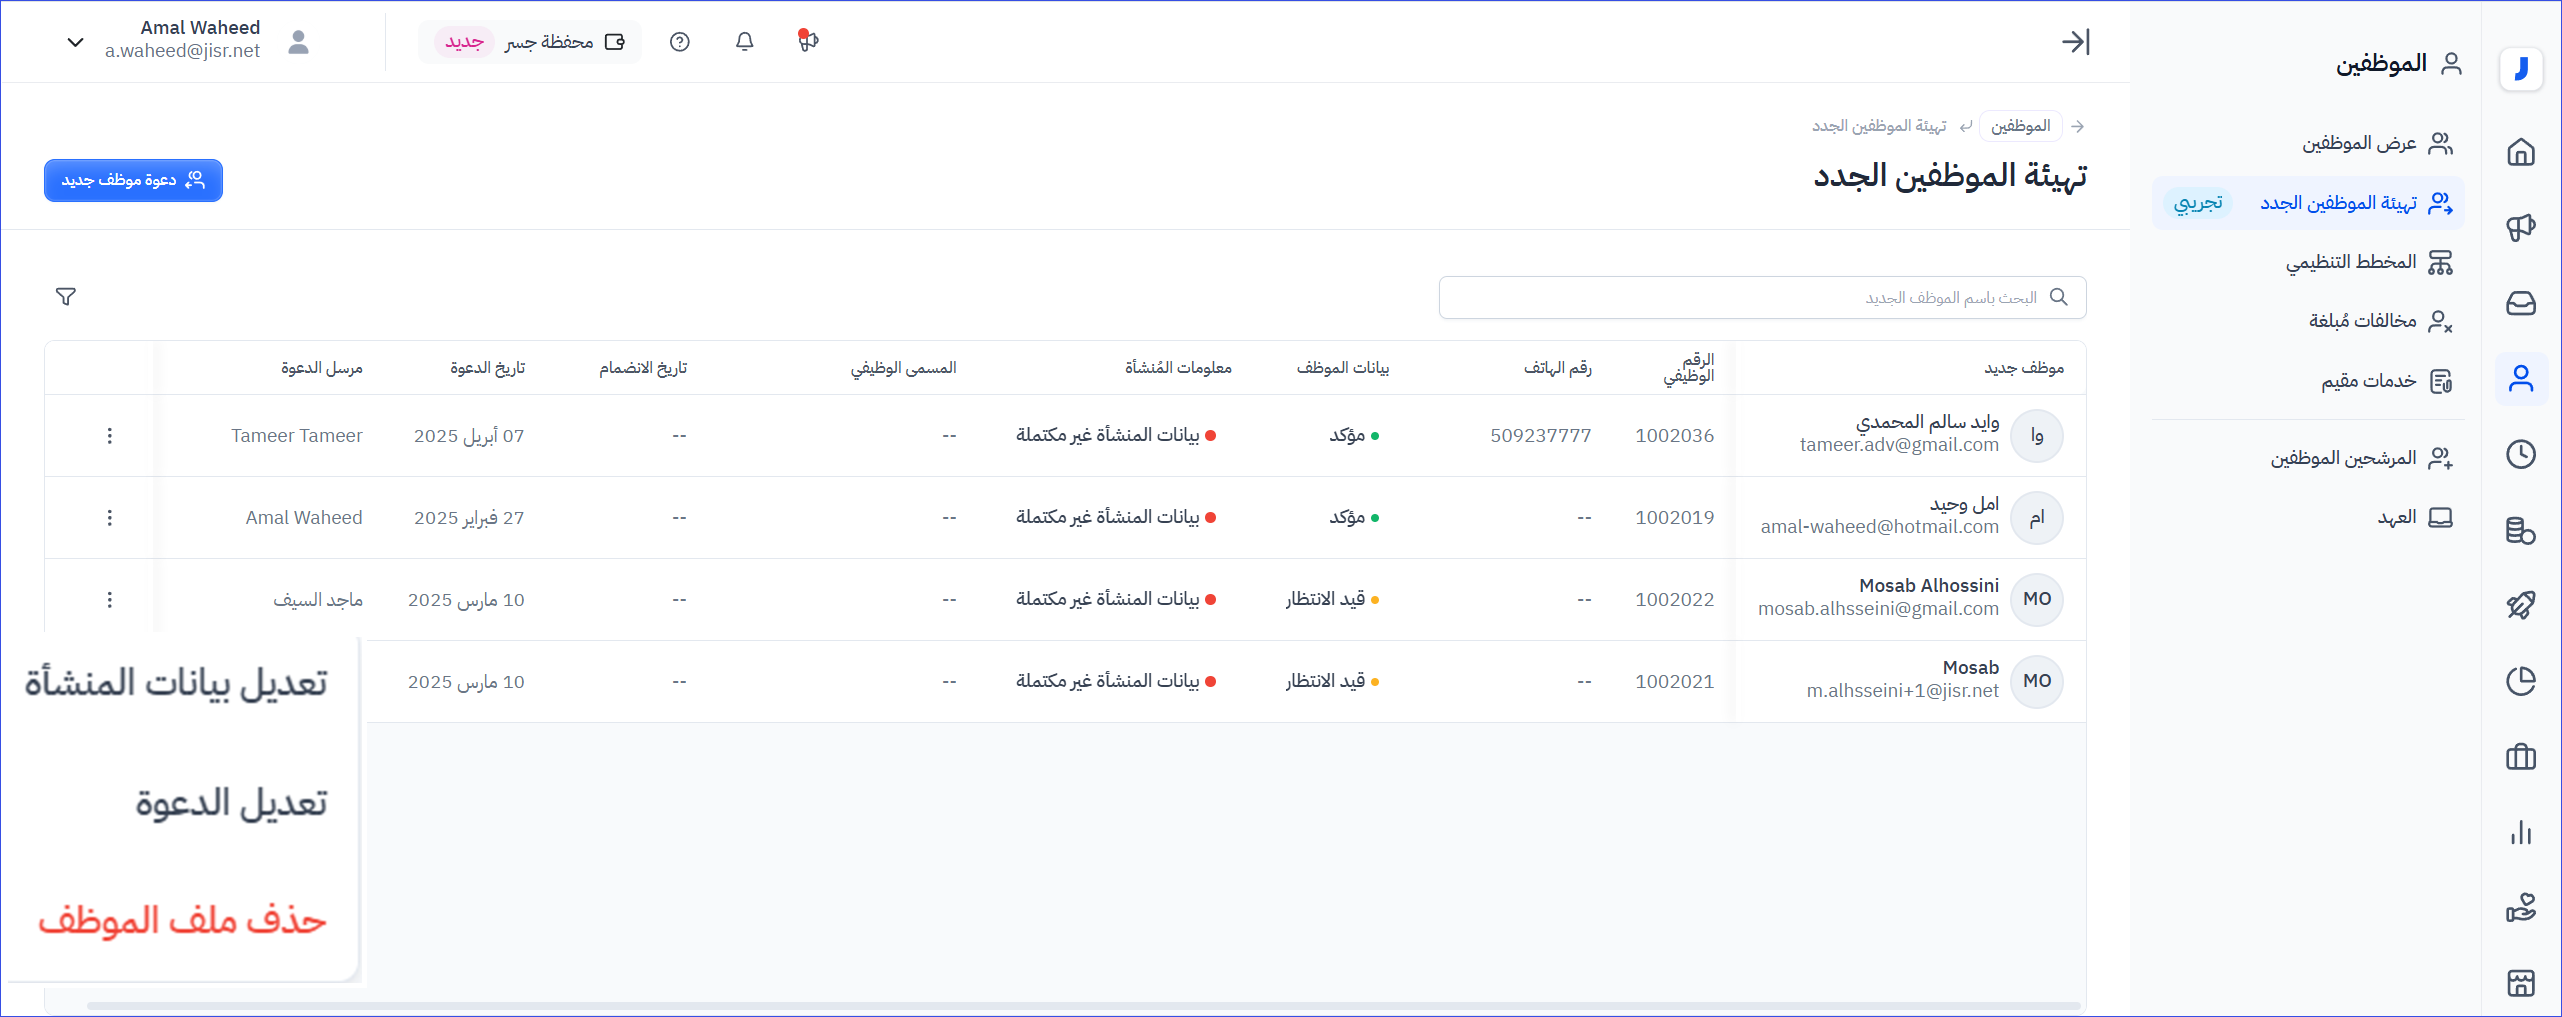
Task: Click the briefcase icon in sidebar rail
Action: (x=2520, y=757)
